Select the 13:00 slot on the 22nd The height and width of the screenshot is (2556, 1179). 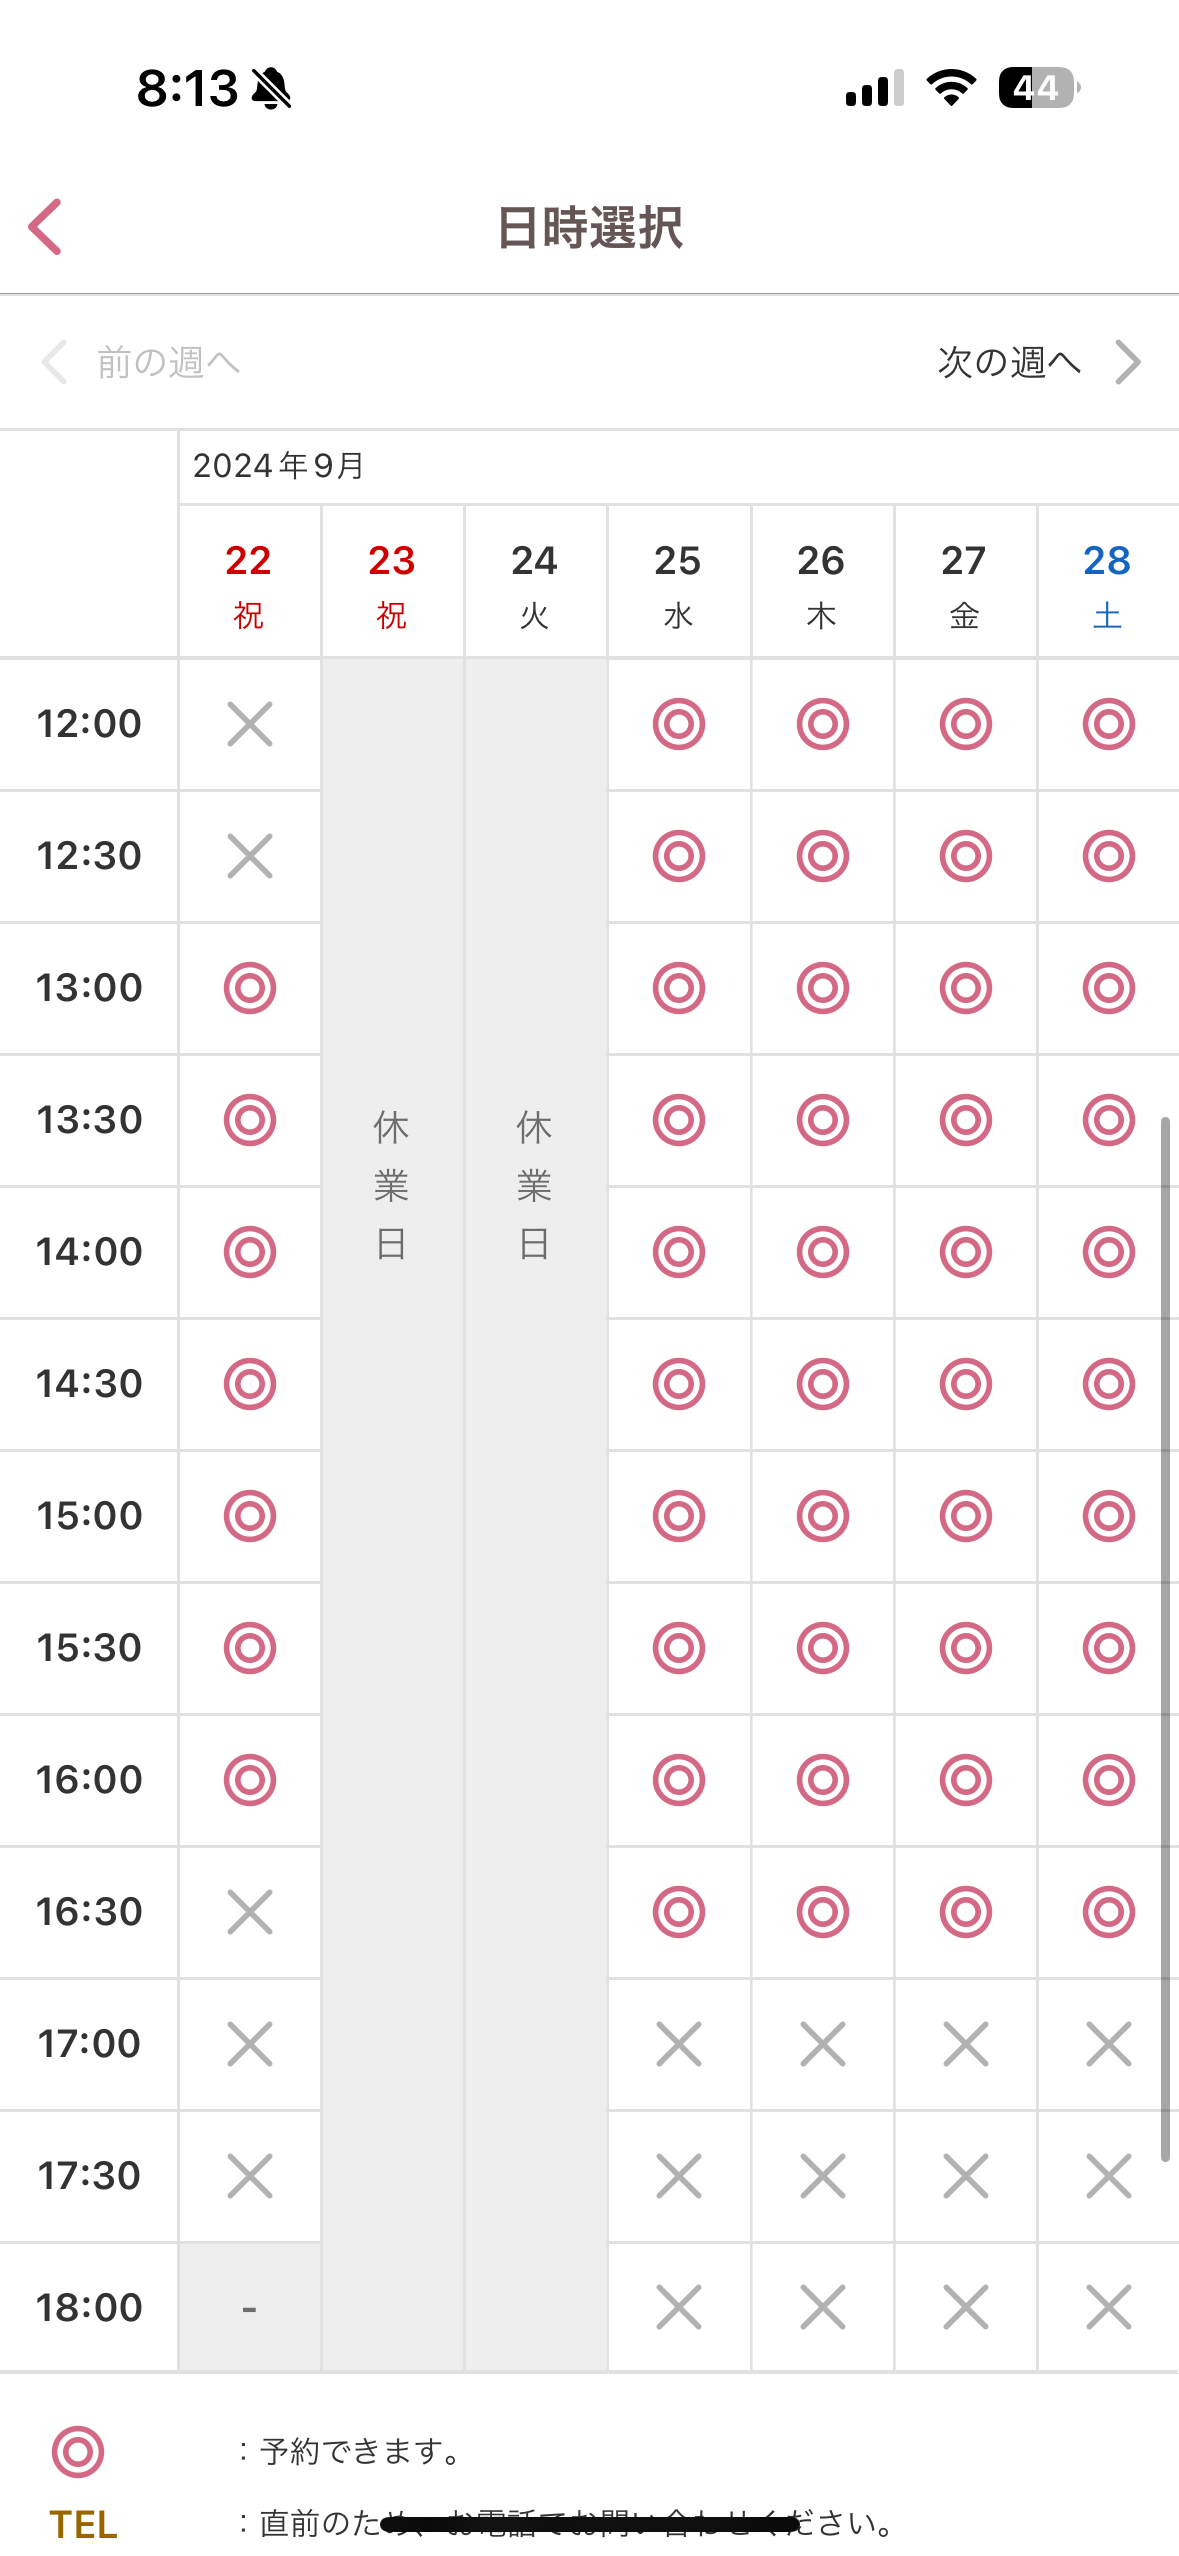249,988
